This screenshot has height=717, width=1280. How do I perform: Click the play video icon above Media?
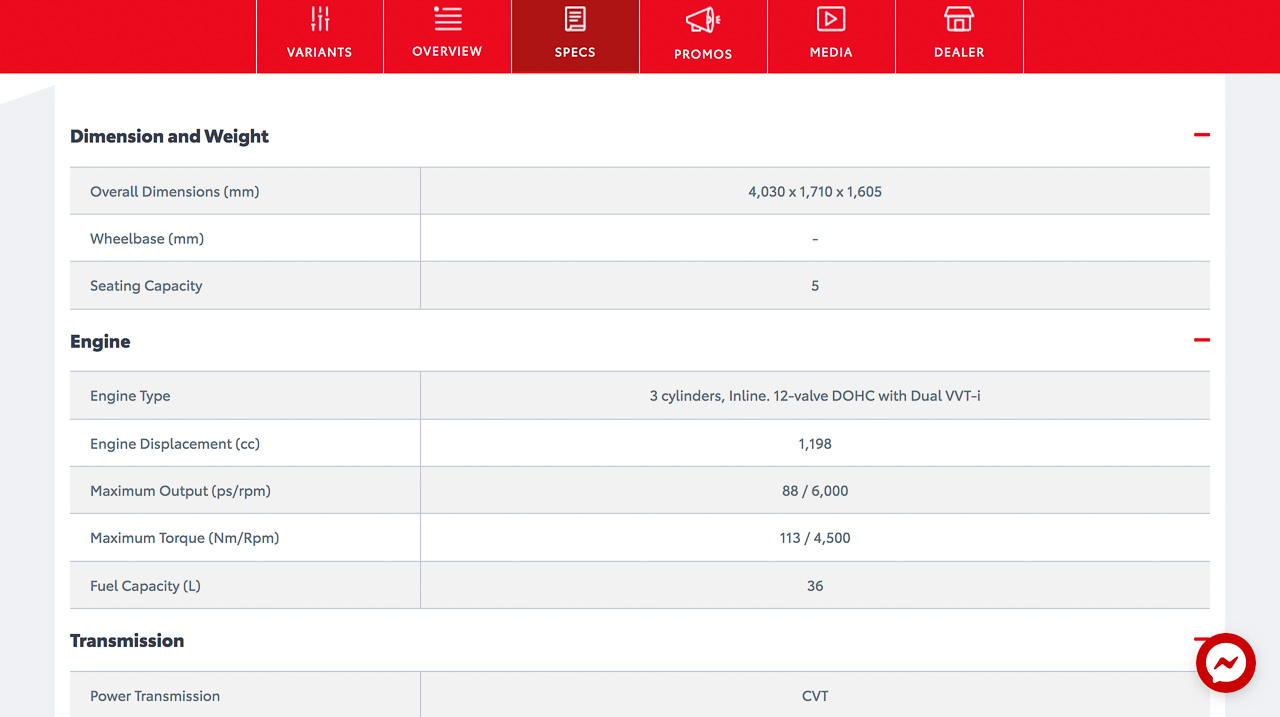point(831,19)
